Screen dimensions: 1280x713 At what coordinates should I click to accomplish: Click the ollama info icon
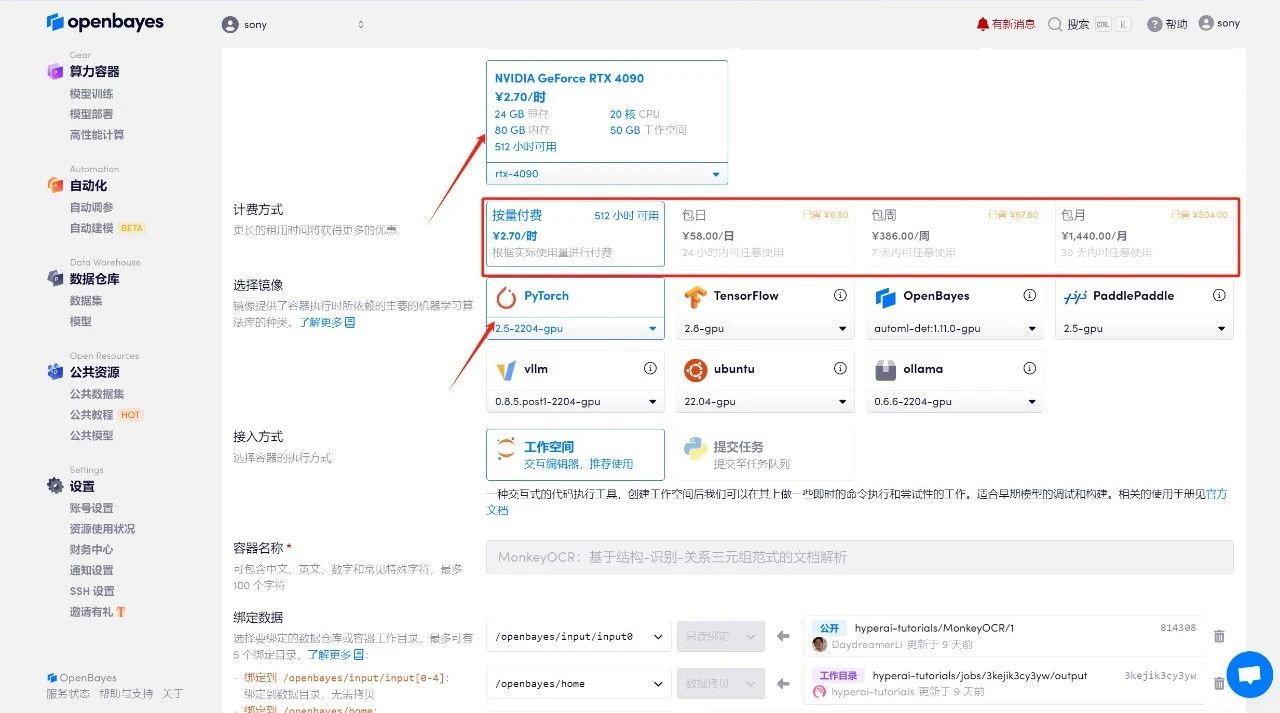tap(1029, 369)
